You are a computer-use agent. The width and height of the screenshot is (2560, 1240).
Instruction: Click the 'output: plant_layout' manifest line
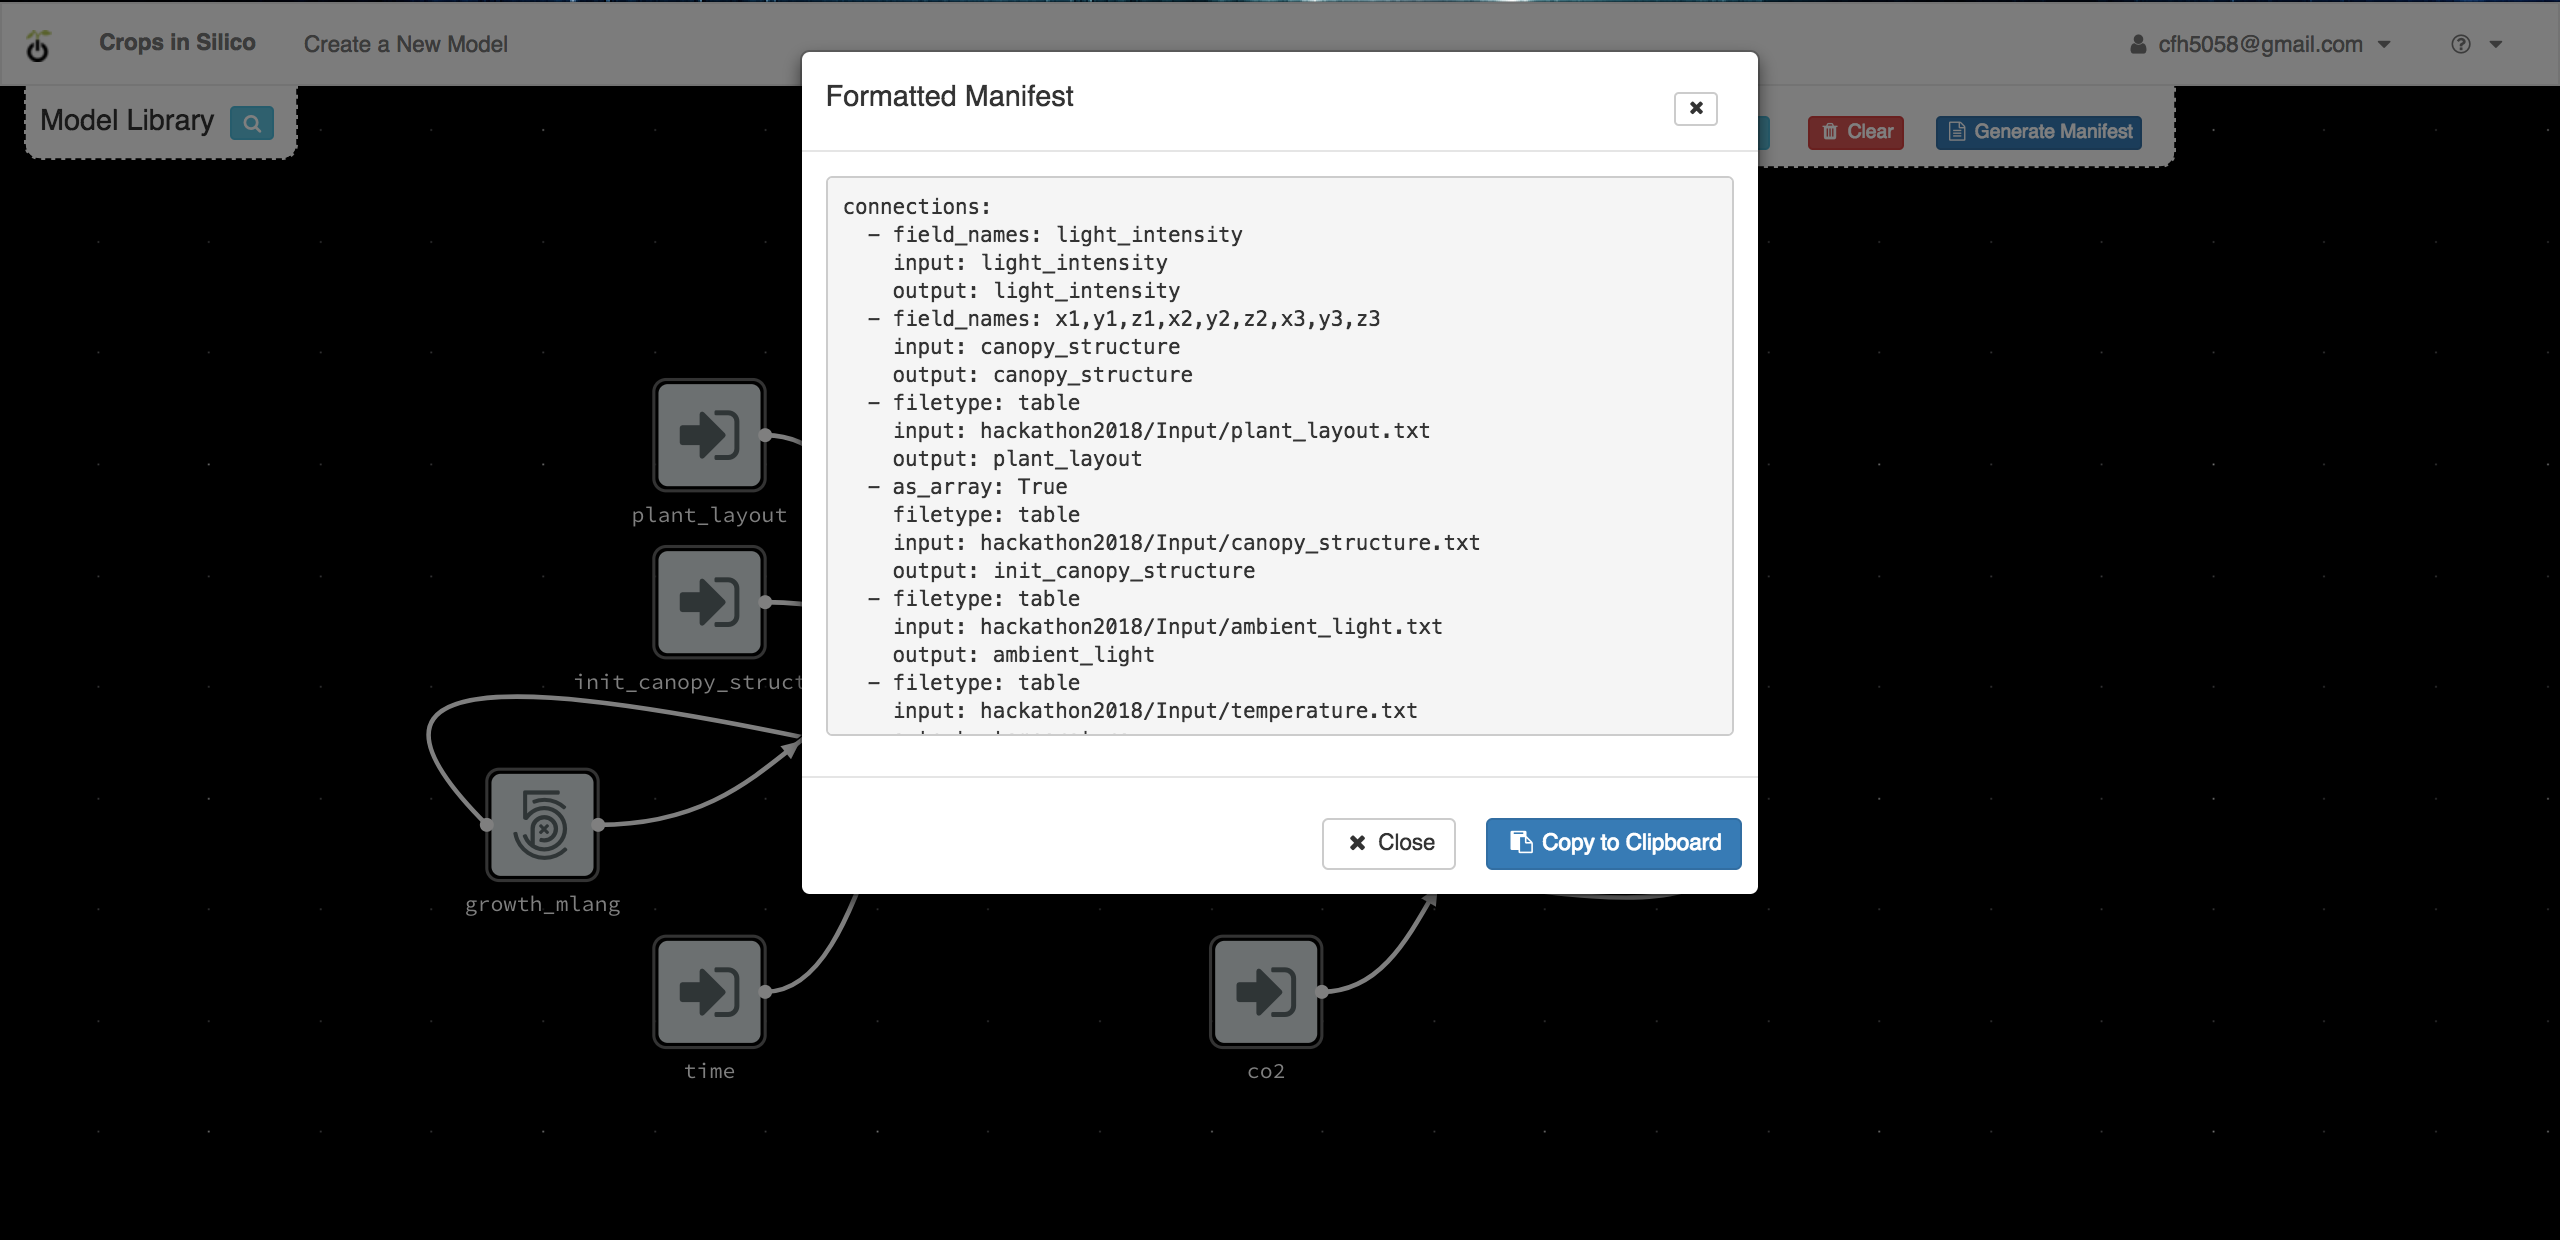[1017, 459]
